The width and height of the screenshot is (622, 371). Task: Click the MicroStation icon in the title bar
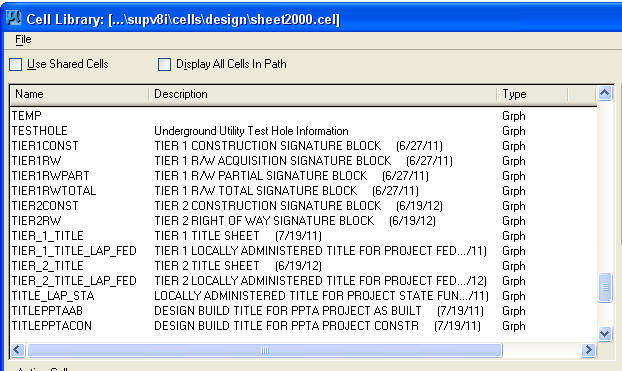click(13, 18)
